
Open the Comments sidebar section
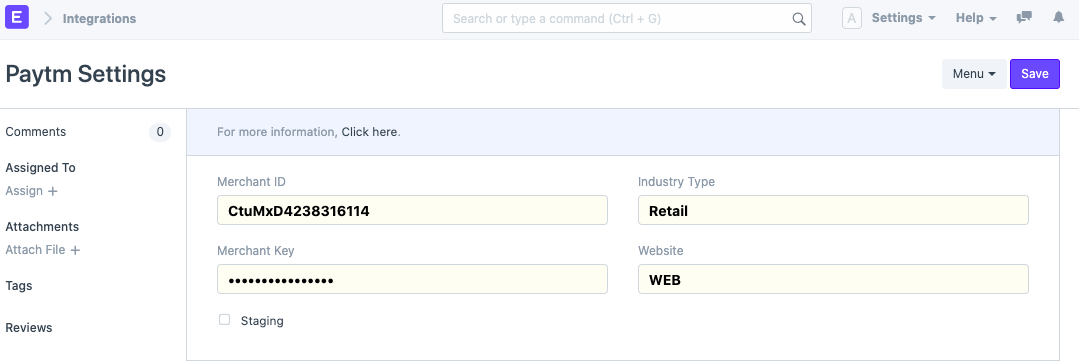[36, 131]
